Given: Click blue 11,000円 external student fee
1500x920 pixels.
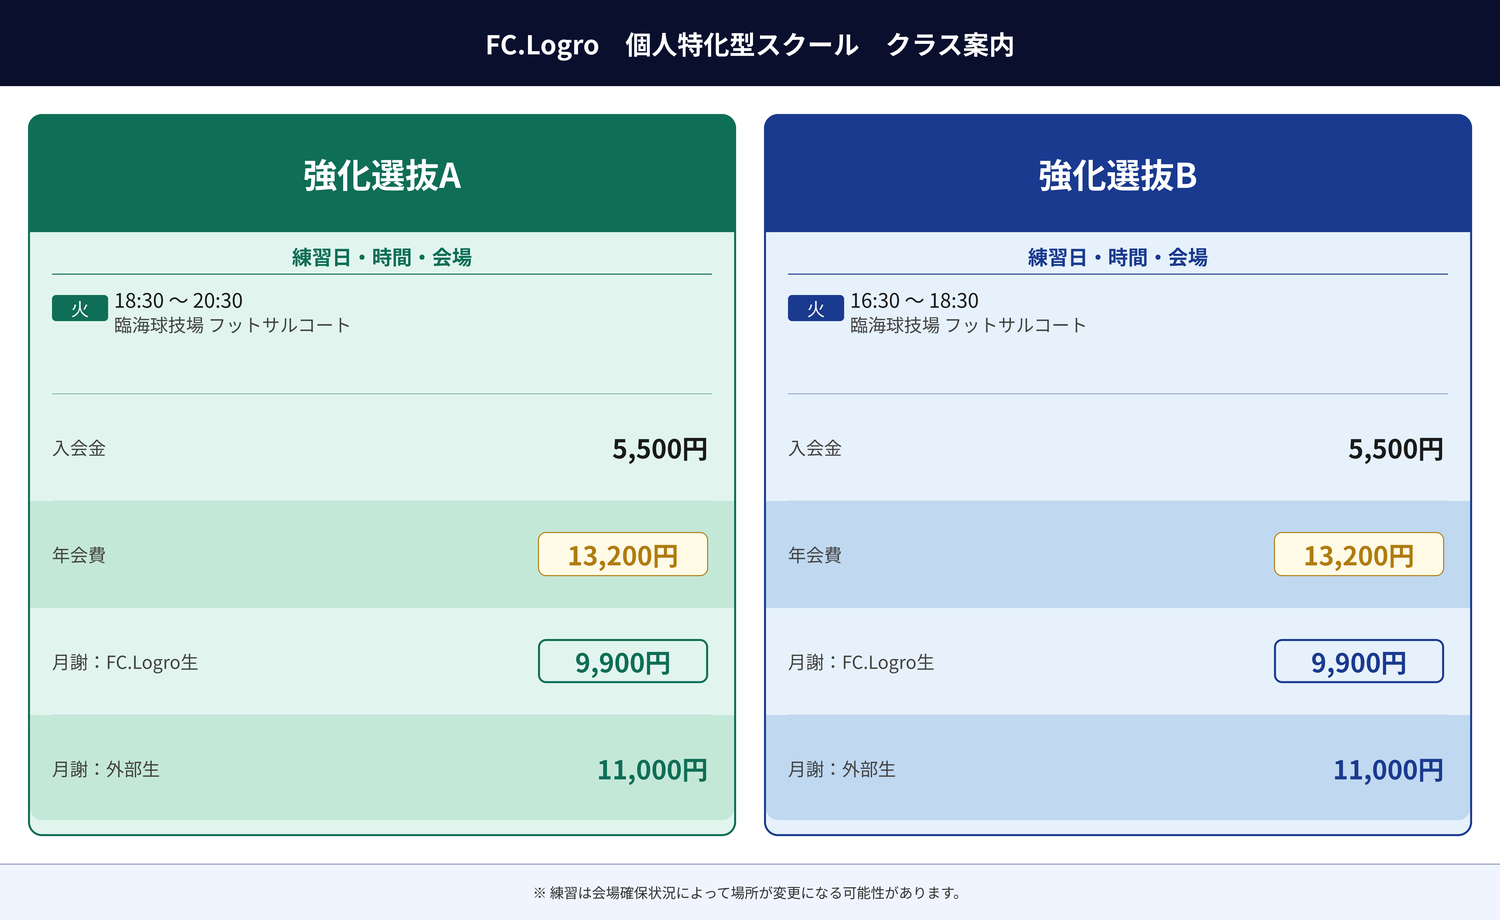Looking at the screenshot, I should 1388,770.
